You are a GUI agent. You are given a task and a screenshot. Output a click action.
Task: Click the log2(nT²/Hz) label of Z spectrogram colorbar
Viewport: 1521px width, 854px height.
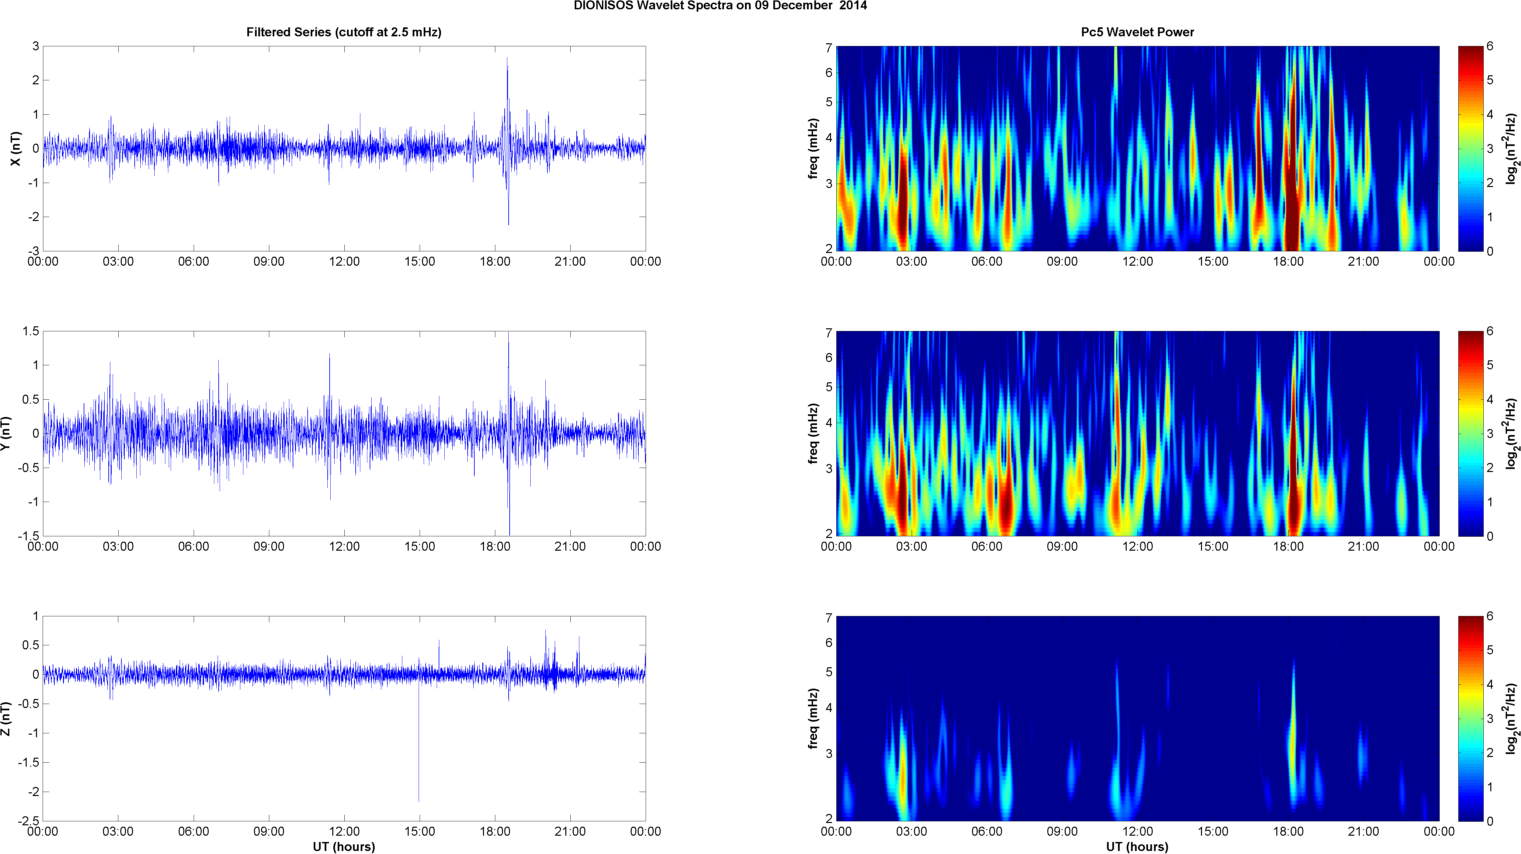click(x=1512, y=719)
